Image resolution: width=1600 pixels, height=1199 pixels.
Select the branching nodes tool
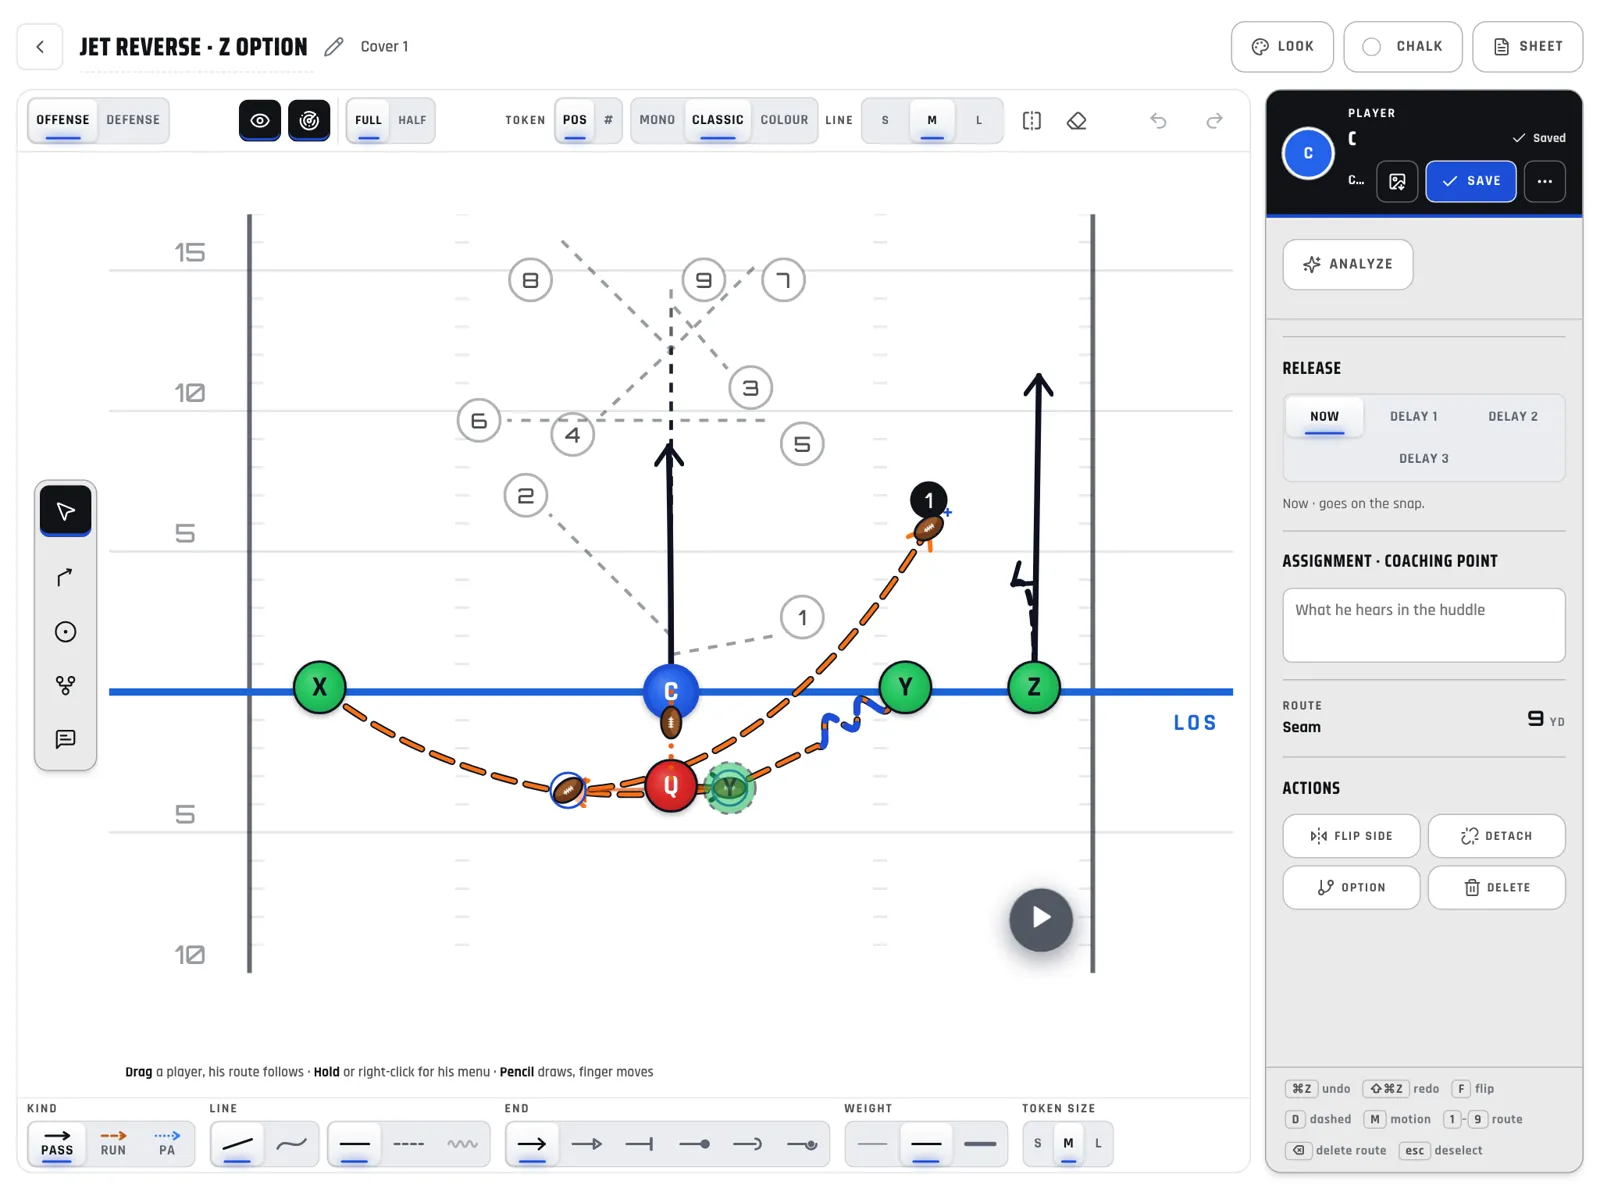pyautogui.click(x=66, y=685)
